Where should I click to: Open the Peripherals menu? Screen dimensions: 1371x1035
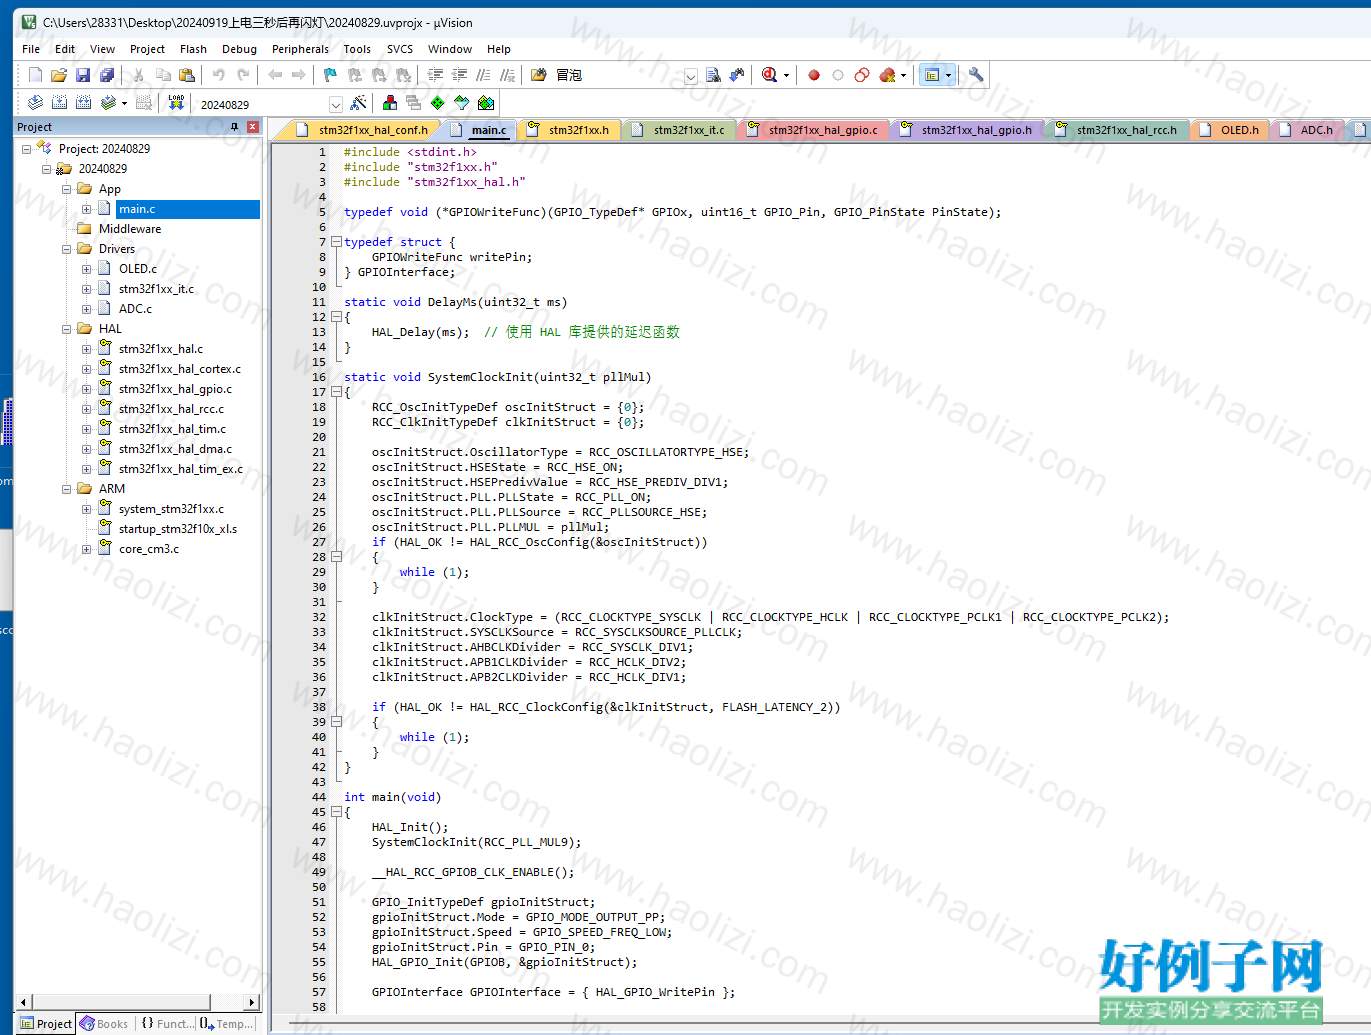(x=300, y=49)
